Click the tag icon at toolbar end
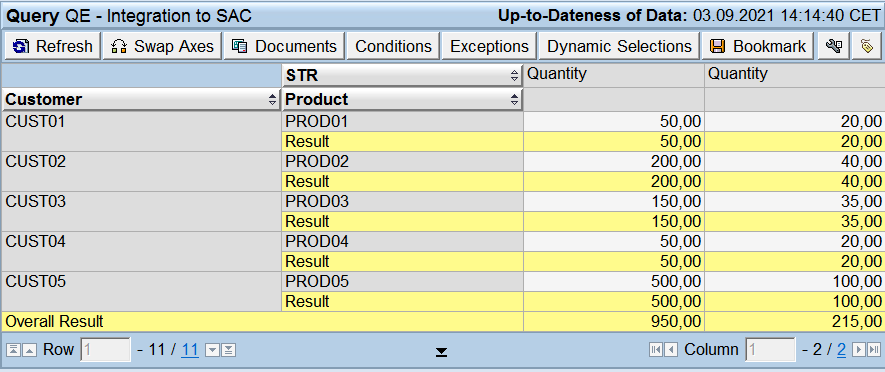The image size is (885, 372). pyautogui.click(x=866, y=46)
